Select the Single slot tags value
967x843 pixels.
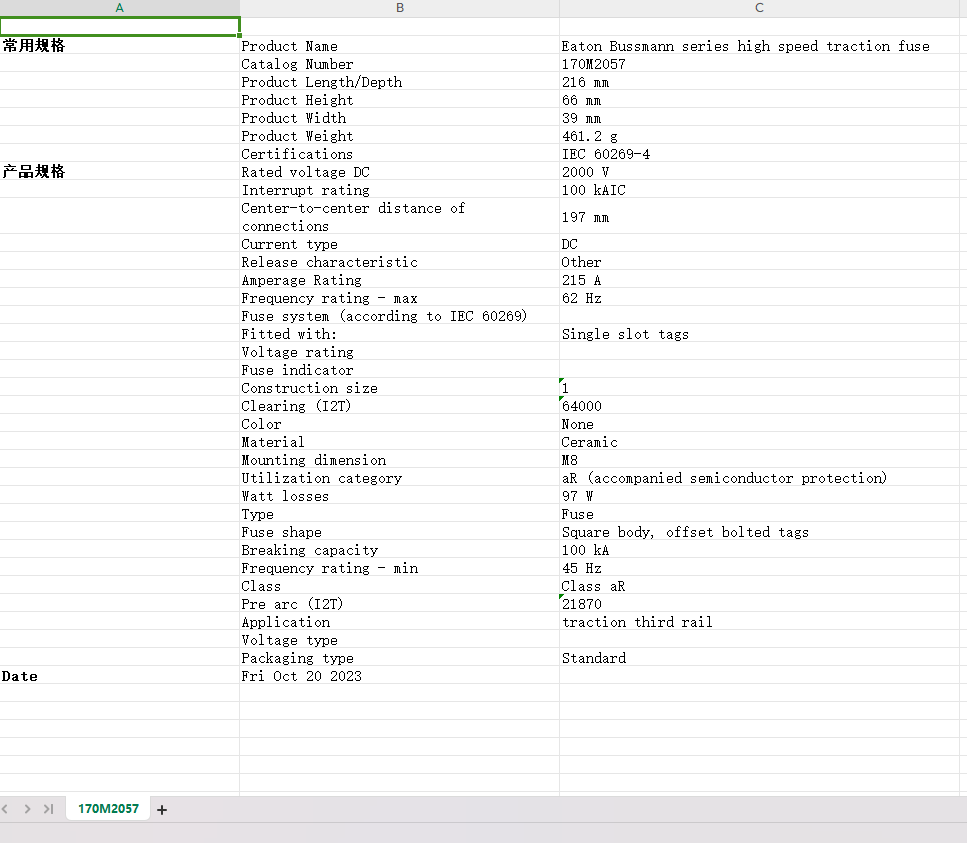point(759,334)
